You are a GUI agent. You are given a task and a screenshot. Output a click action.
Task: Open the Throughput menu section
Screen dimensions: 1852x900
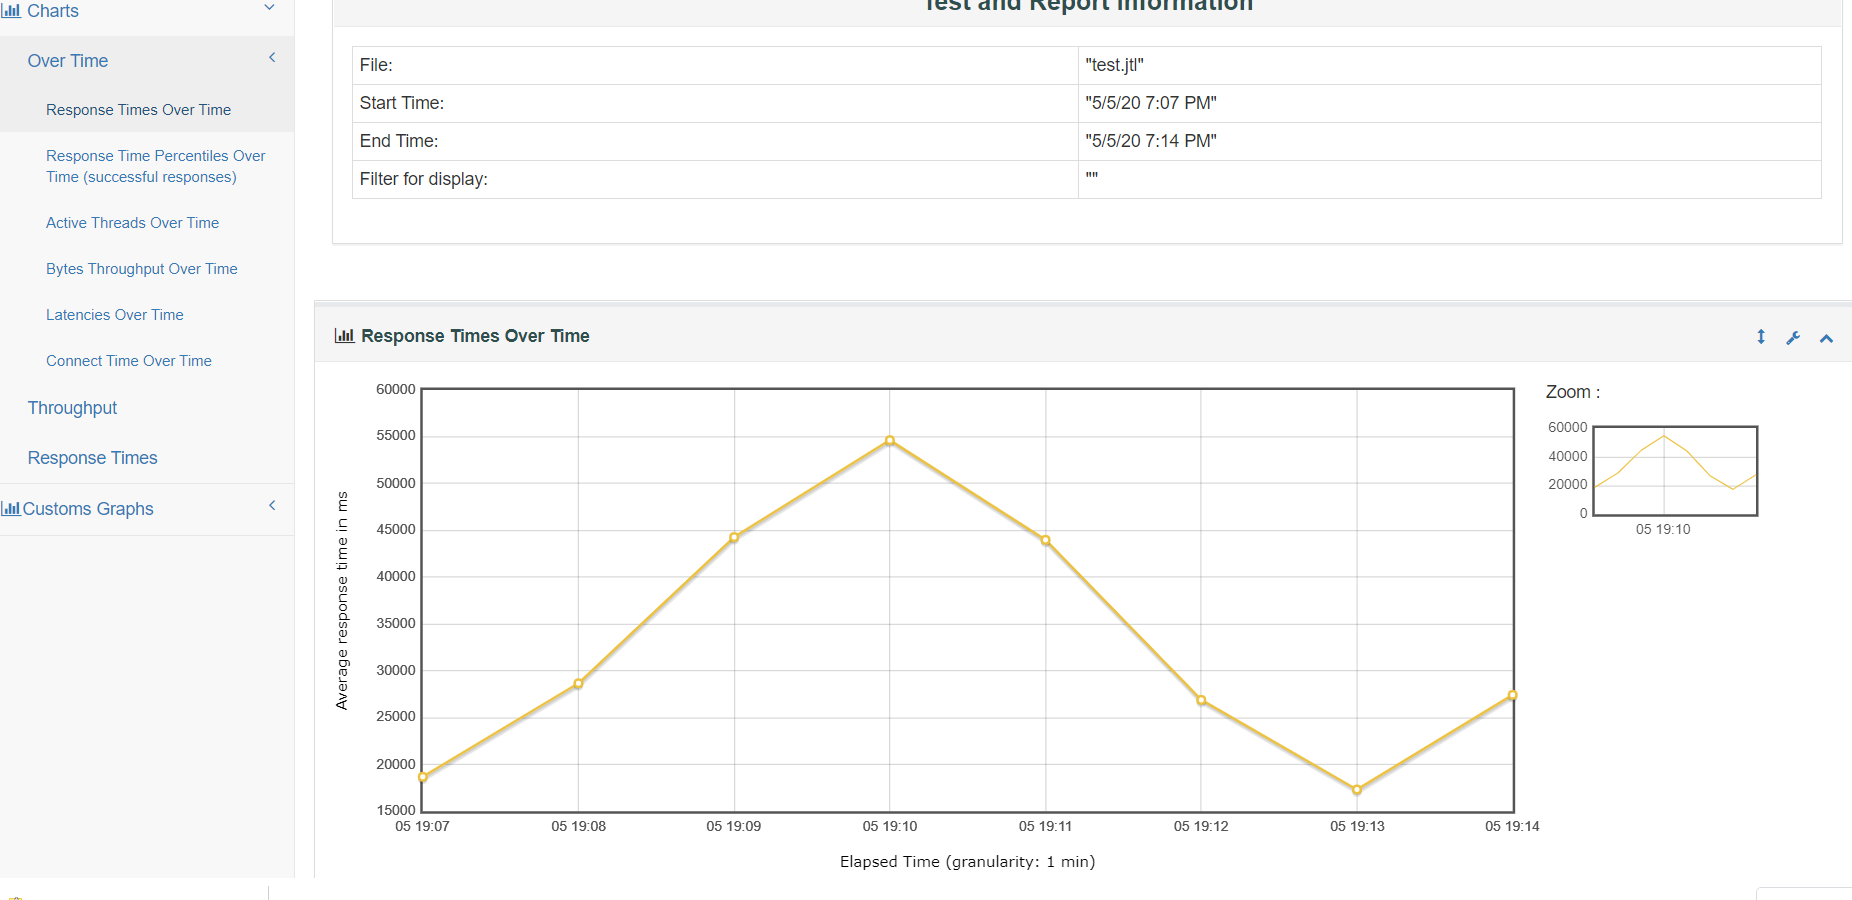click(x=72, y=408)
